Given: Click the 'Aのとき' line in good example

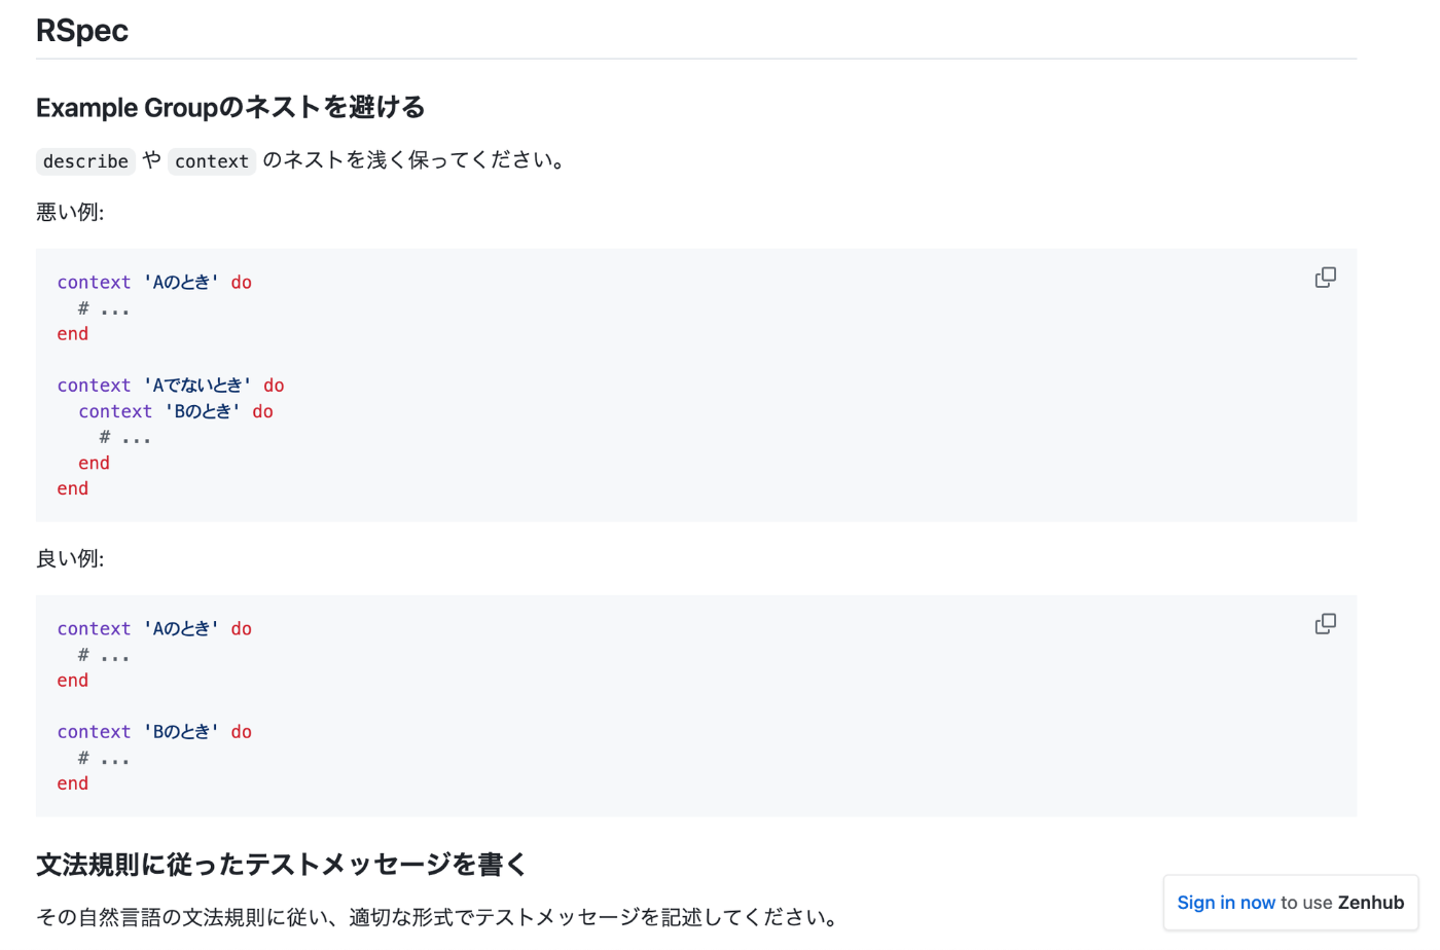Looking at the screenshot, I should click(154, 629).
